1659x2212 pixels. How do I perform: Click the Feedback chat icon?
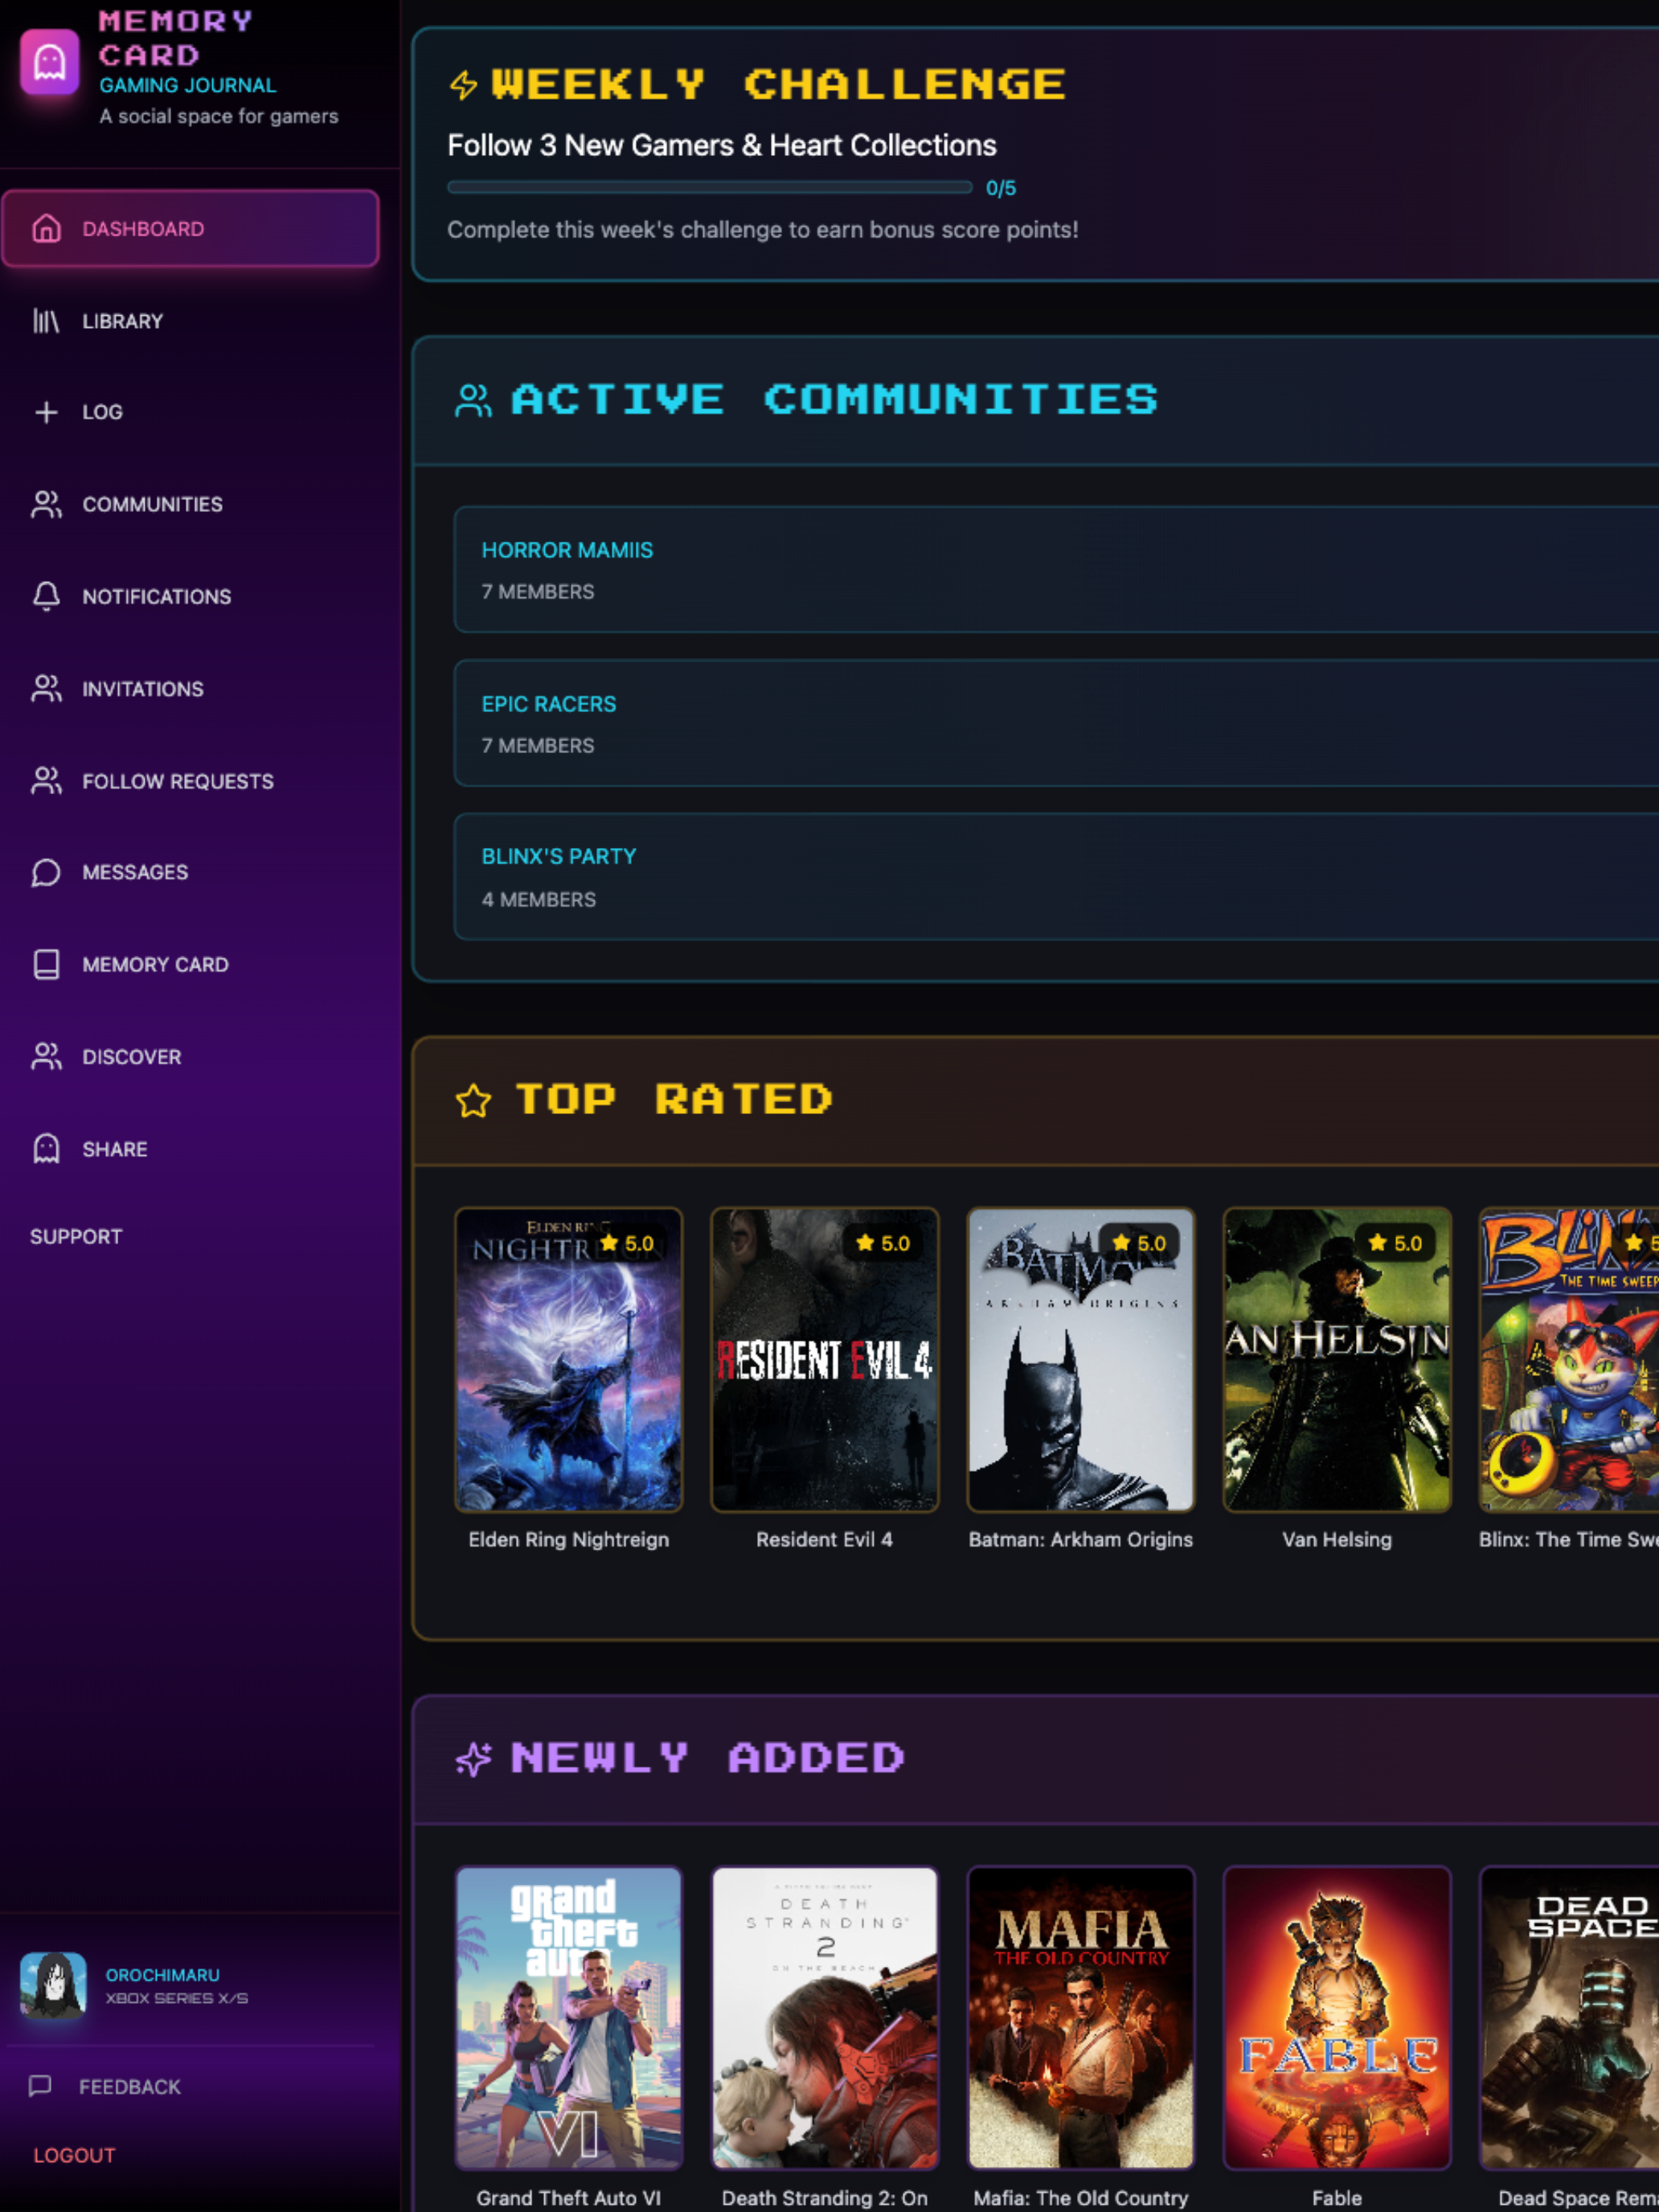click(x=40, y=2085)
